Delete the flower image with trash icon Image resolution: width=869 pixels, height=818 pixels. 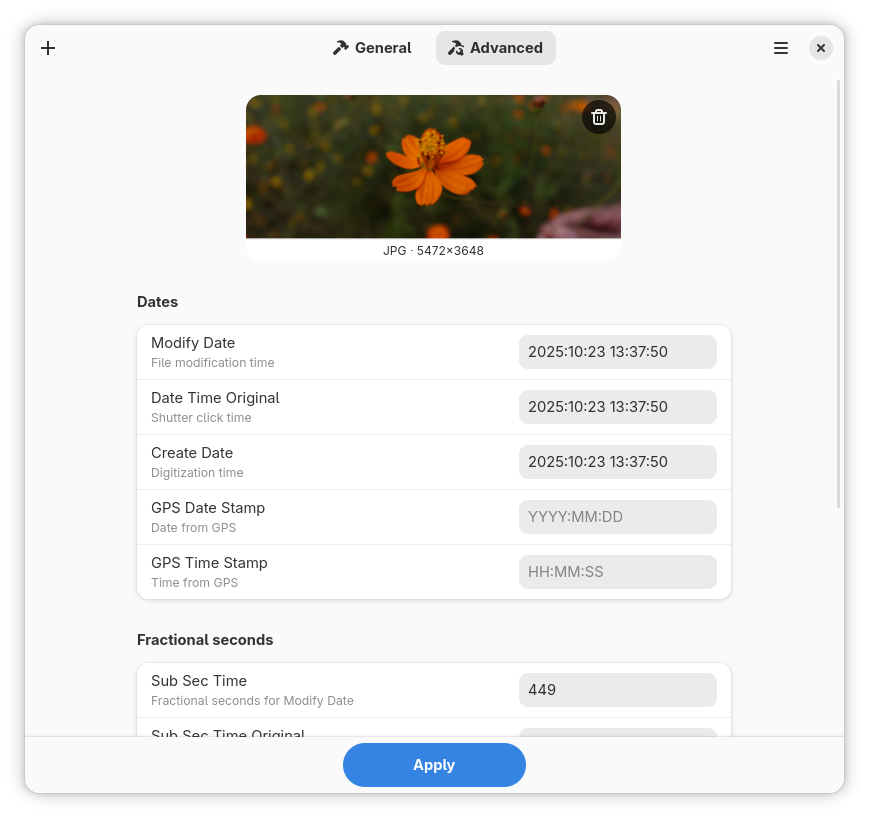[599, 117]
